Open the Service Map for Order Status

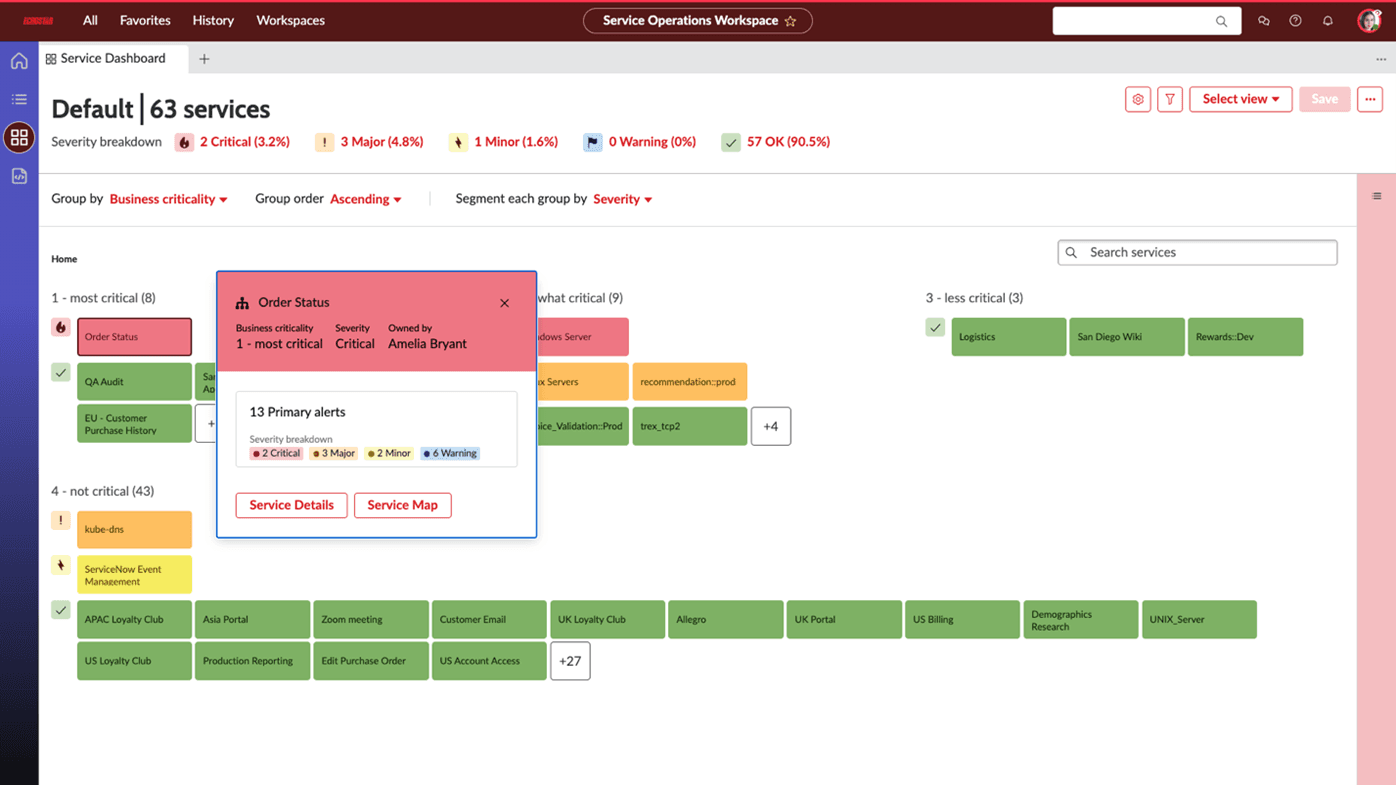click(x=402, y=505)
